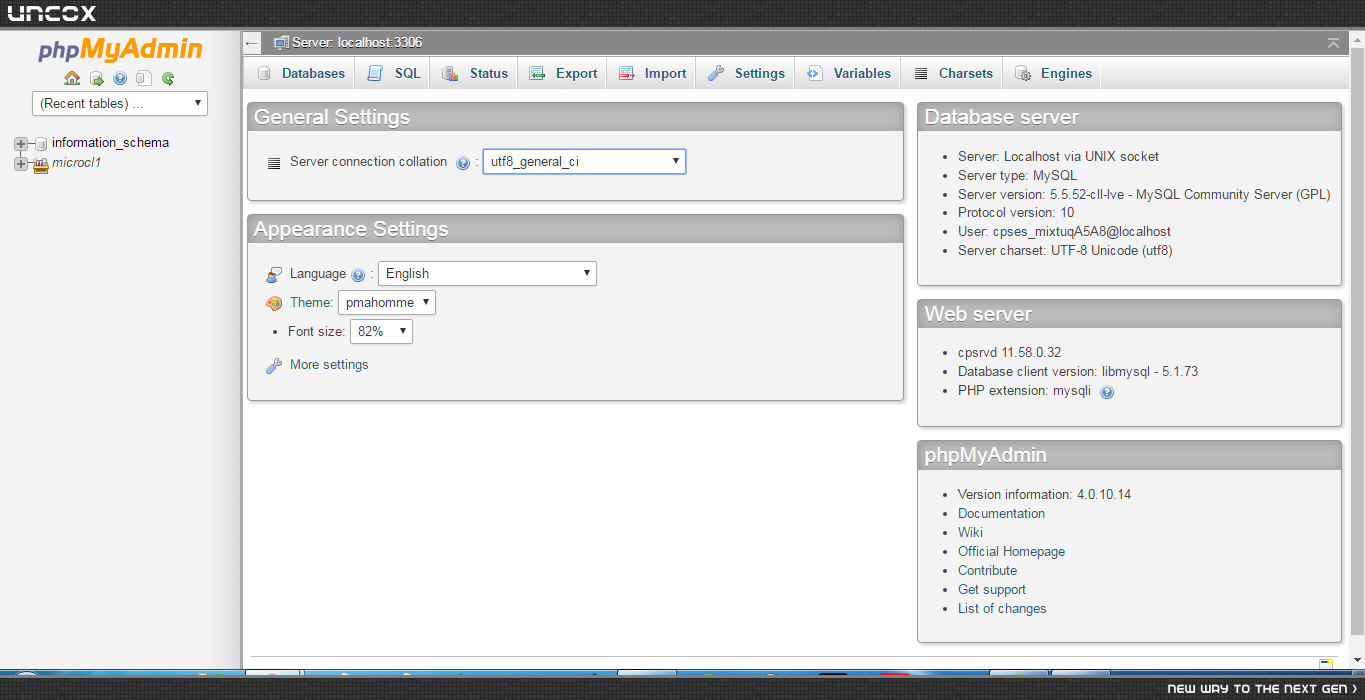Click the phpMyAdmin logo
Image resolution: width=1365 pixels, height=700 pixels.
click(x=120, y=50)
